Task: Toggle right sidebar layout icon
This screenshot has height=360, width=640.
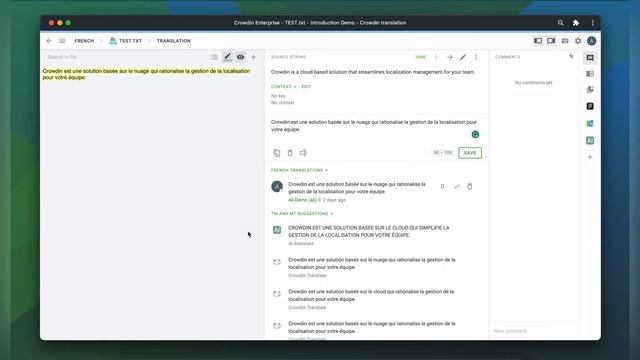Action: [551, 41]
